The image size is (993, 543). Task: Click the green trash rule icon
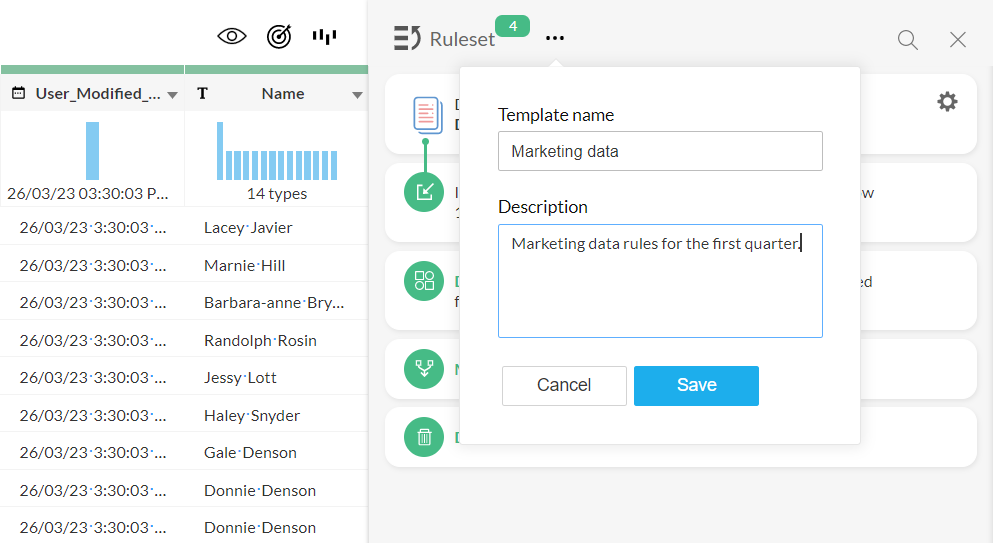point(424,437)
